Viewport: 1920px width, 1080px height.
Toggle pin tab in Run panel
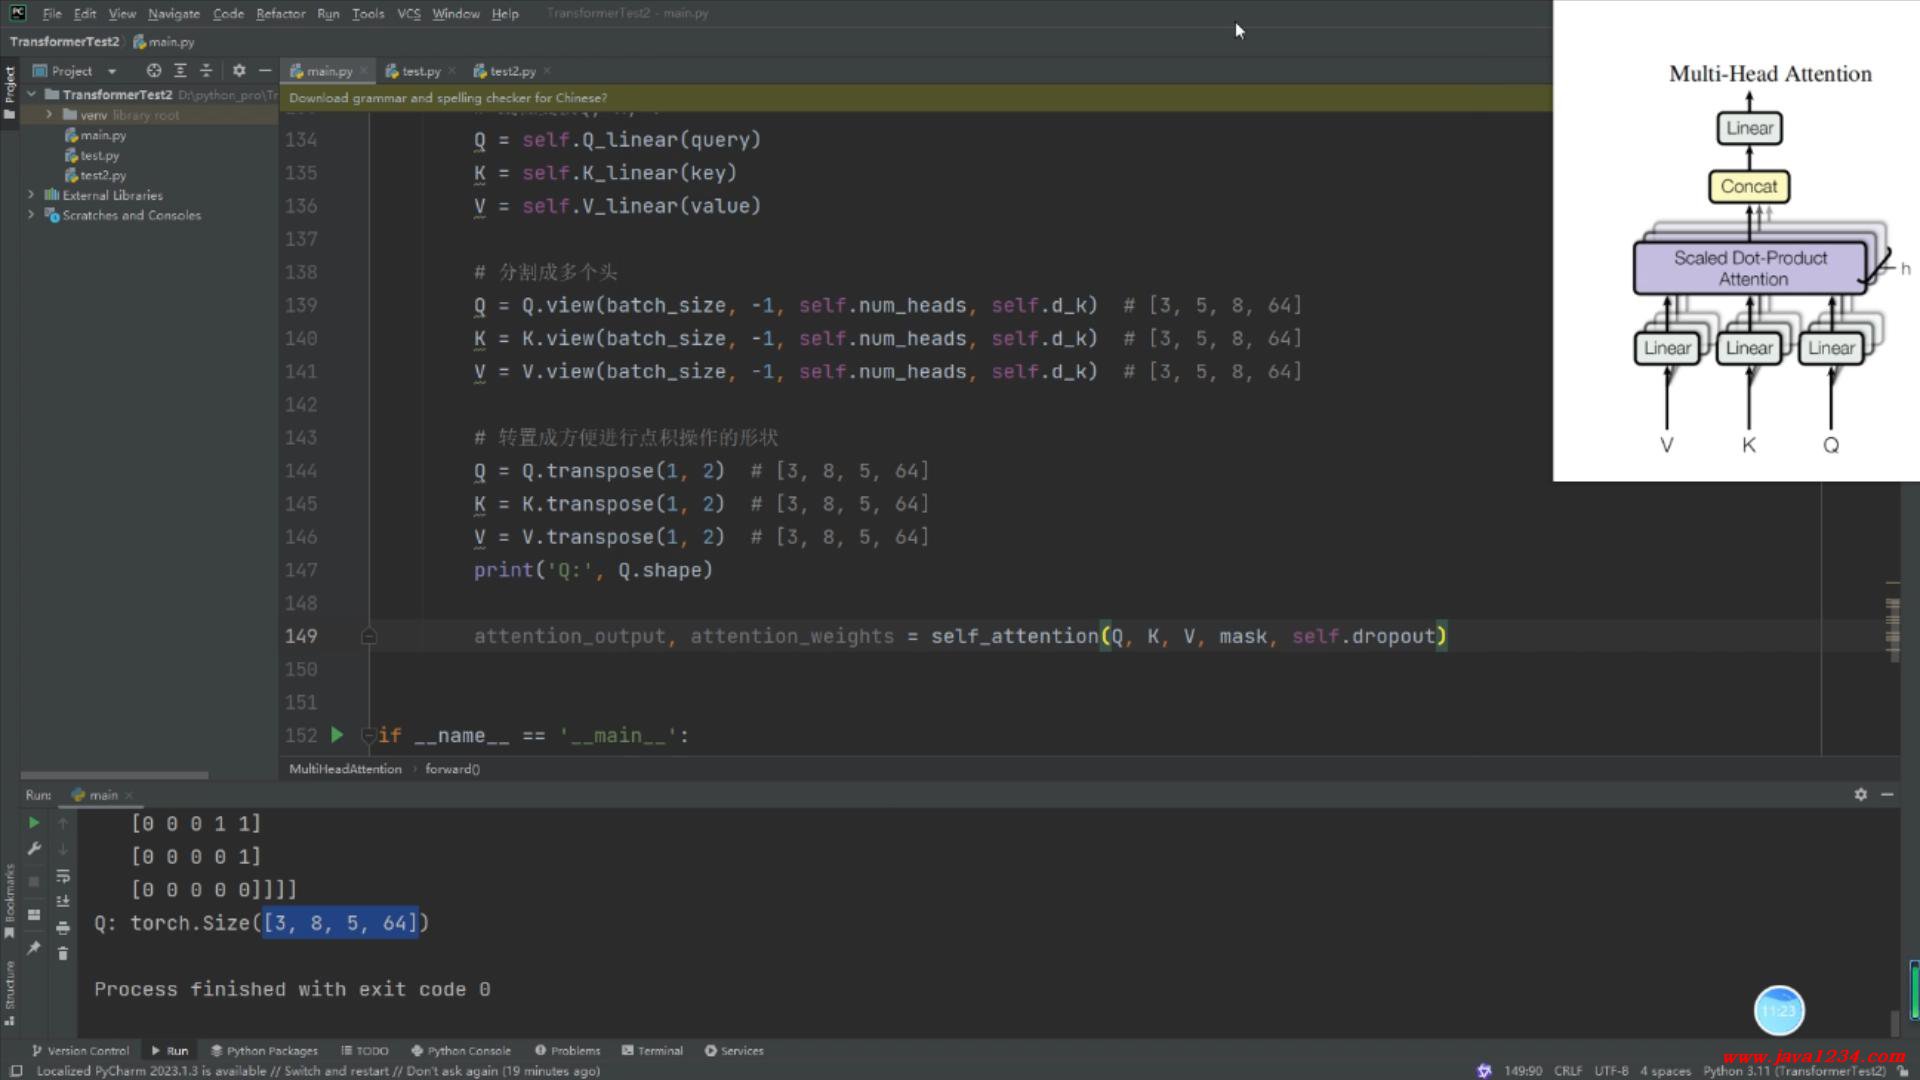click(x=34, y=948)
